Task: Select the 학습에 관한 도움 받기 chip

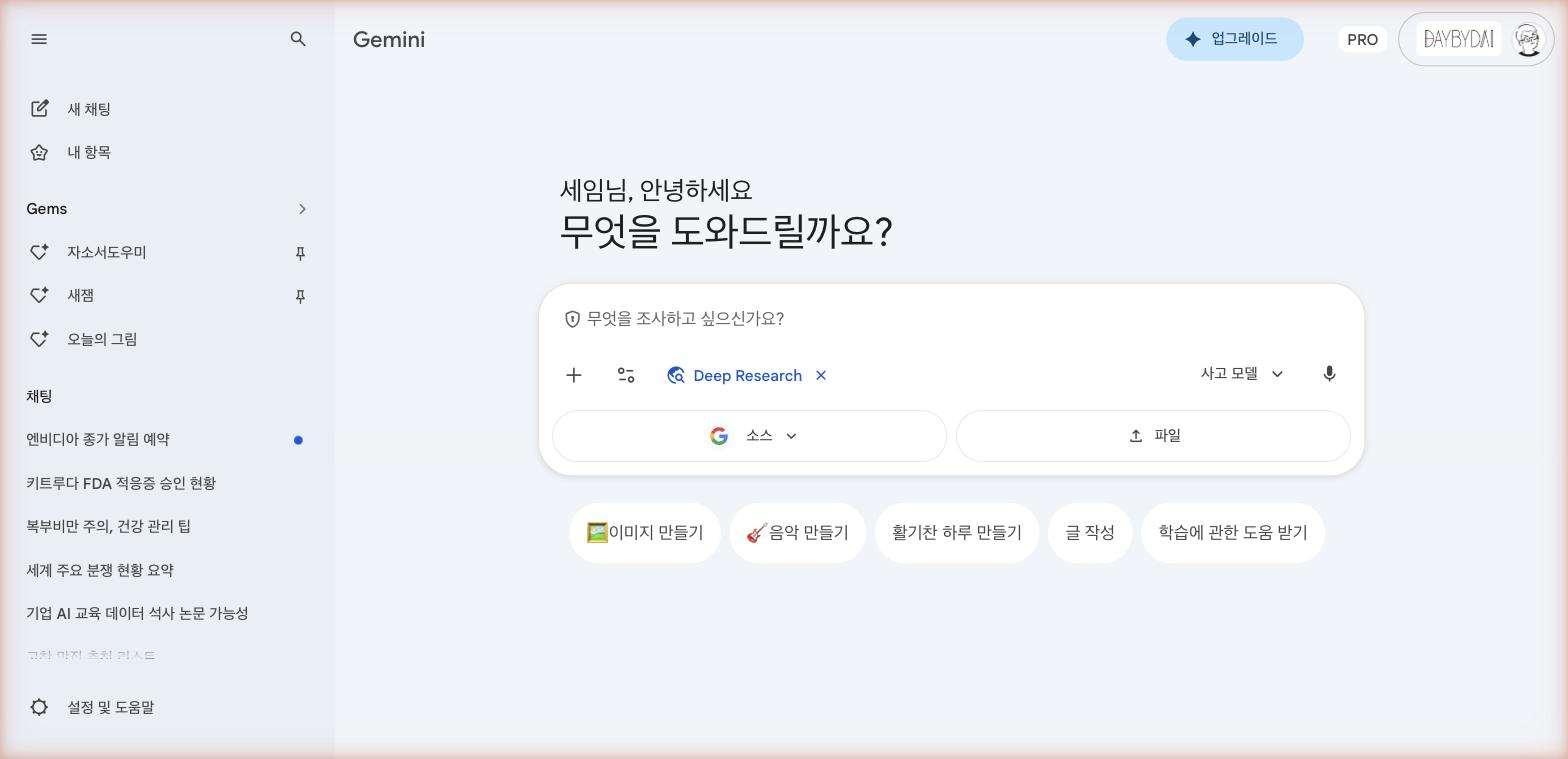Action: pos(1233,533)
